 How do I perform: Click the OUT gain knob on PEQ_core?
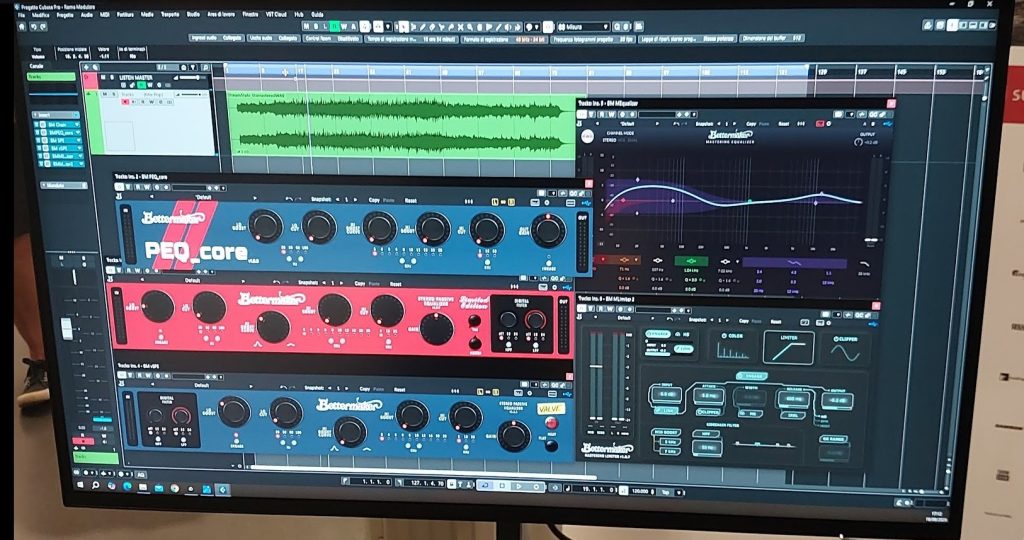coord(548,230)
